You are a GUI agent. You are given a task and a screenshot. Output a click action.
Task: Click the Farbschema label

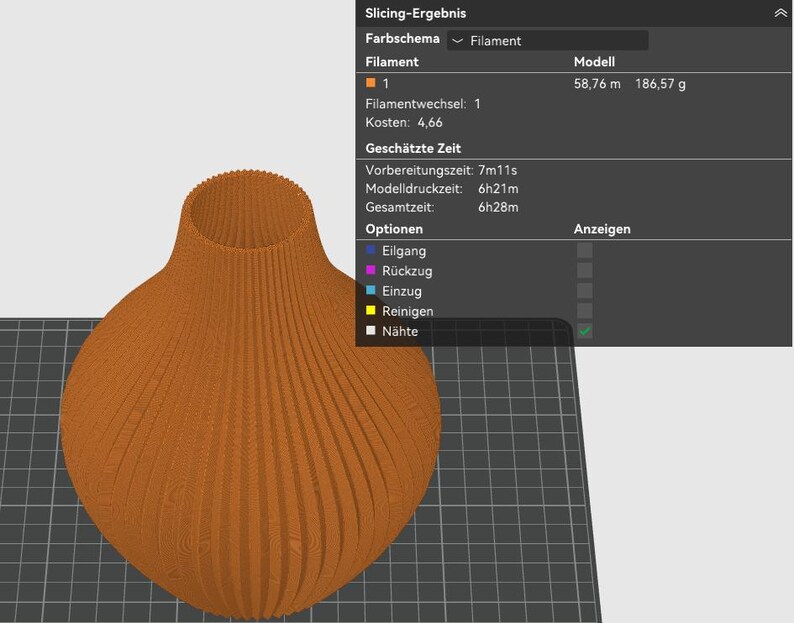coord(403,38)
